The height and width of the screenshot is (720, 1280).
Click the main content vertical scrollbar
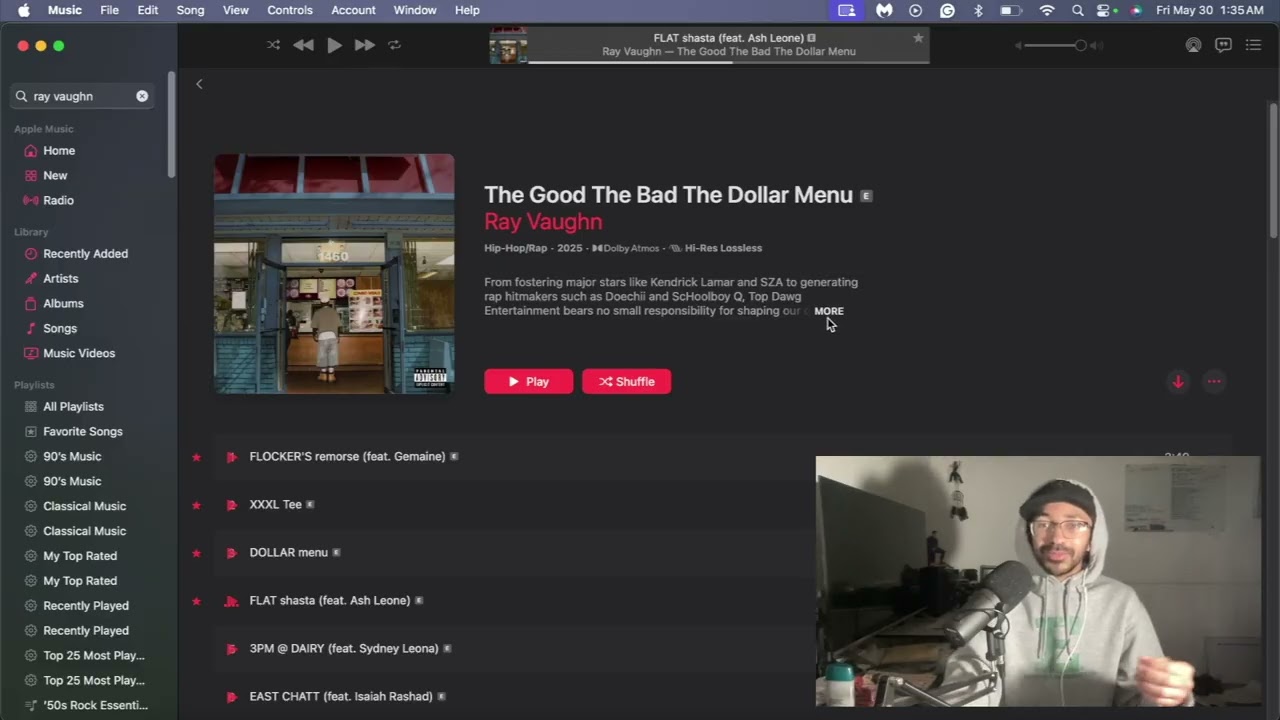pos(1273,170)
